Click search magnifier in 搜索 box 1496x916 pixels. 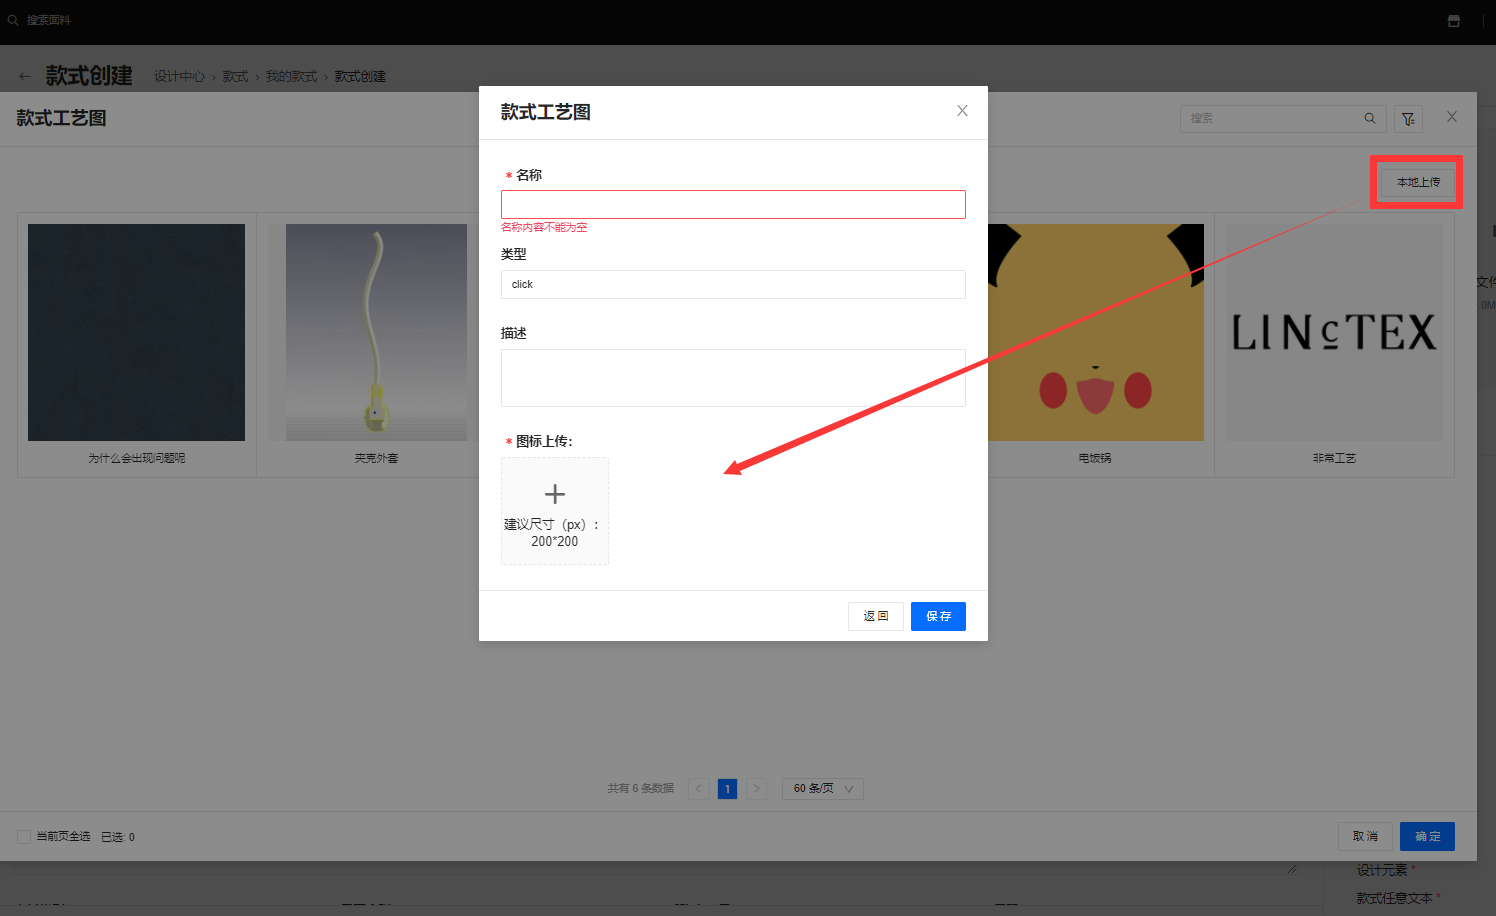[x=1370, y=118]
